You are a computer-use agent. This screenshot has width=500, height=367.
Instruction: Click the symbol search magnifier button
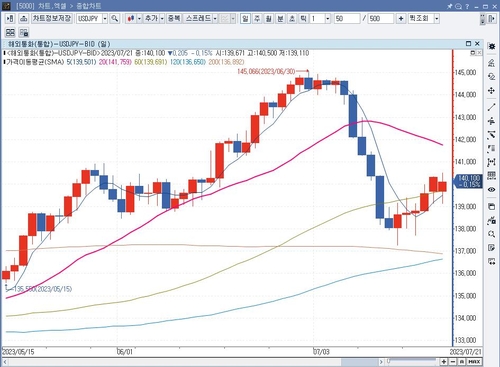pos(115,18)
